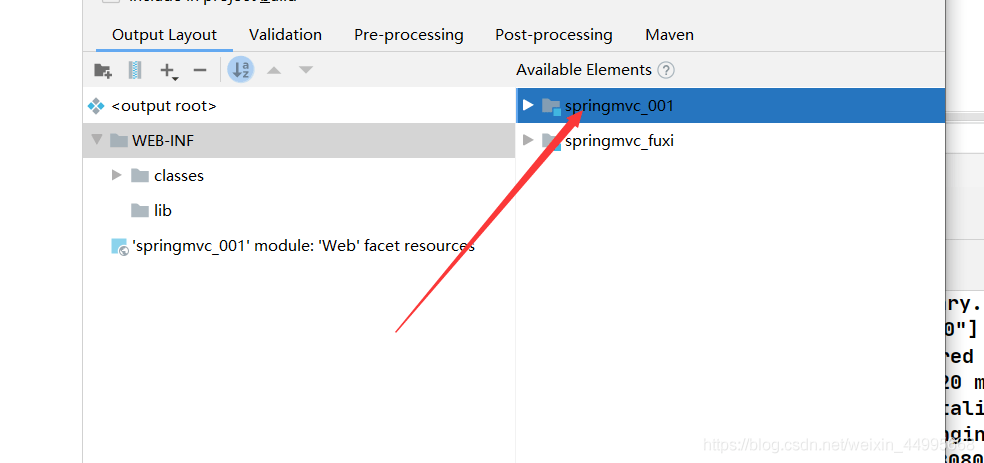Select the output root item
Viewport: 984px width, 463px height.
163,105
